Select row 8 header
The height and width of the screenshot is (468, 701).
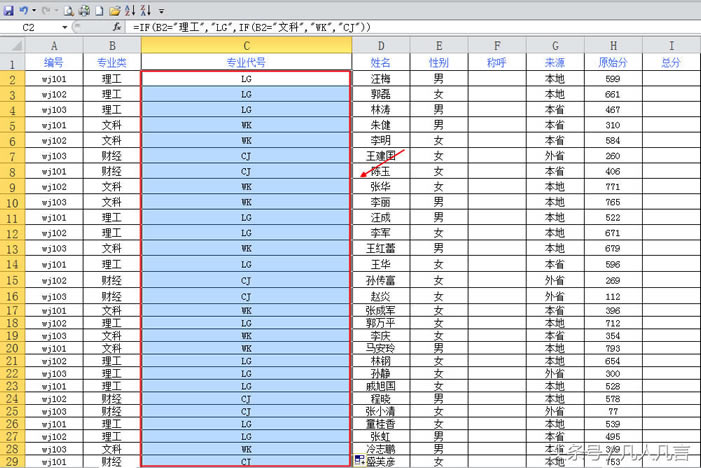tap(13, 172)
